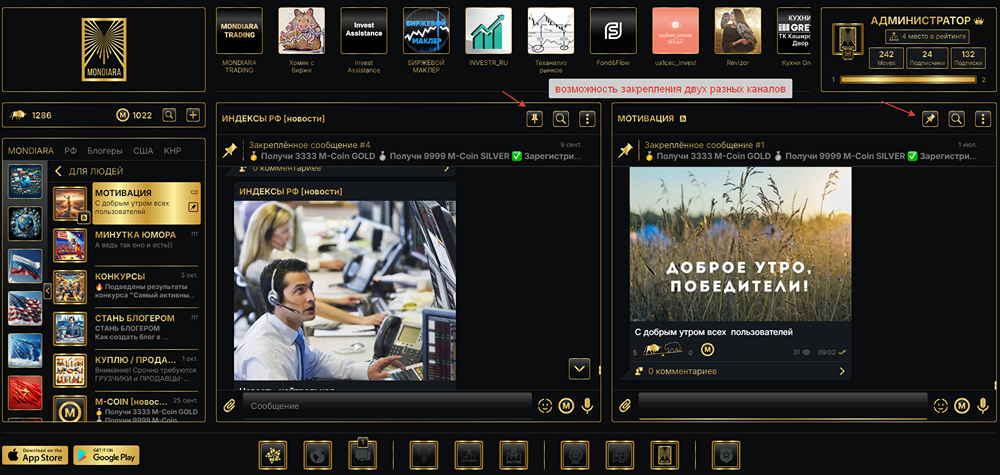This screenshot has height=475, width=1000.
Task: Open Закреплённое сообщение #4
Action: point(408,150)
